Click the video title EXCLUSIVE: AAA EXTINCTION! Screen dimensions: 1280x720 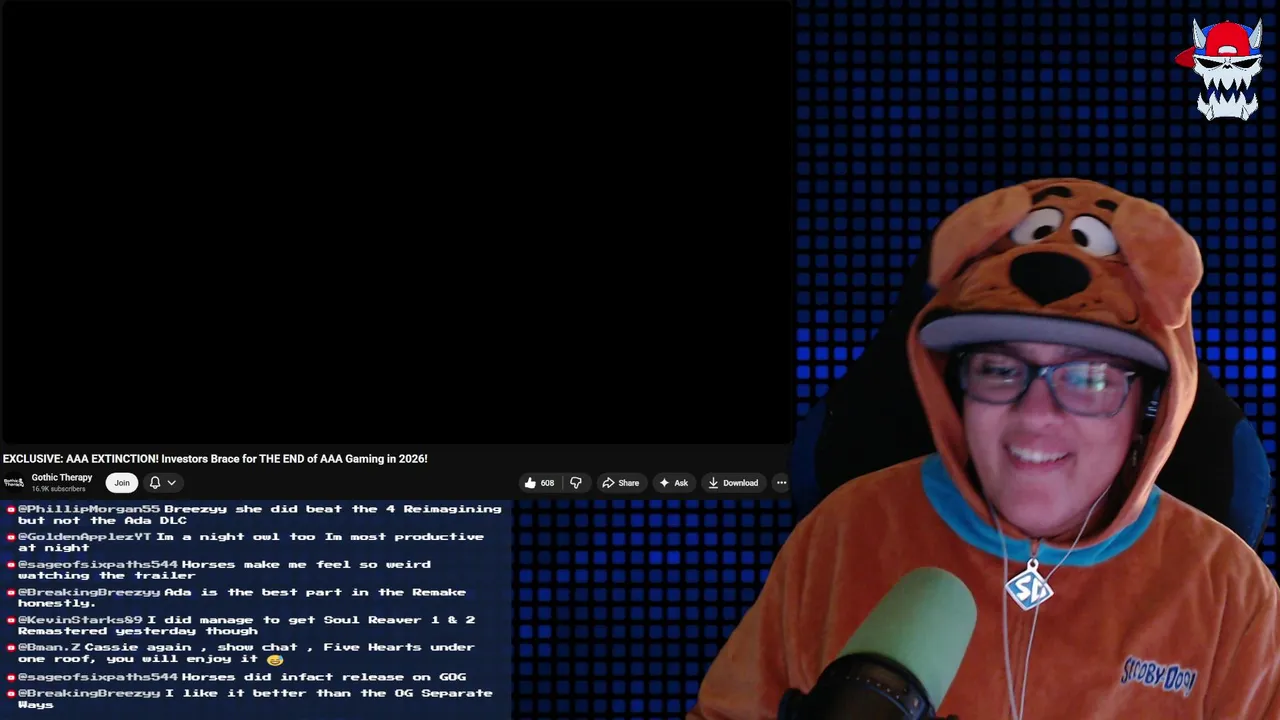[215, 459]
